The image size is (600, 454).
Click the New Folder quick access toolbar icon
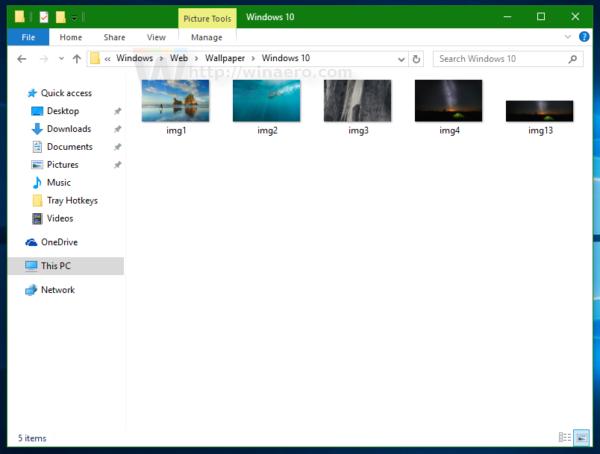click(x=60, y=17)
